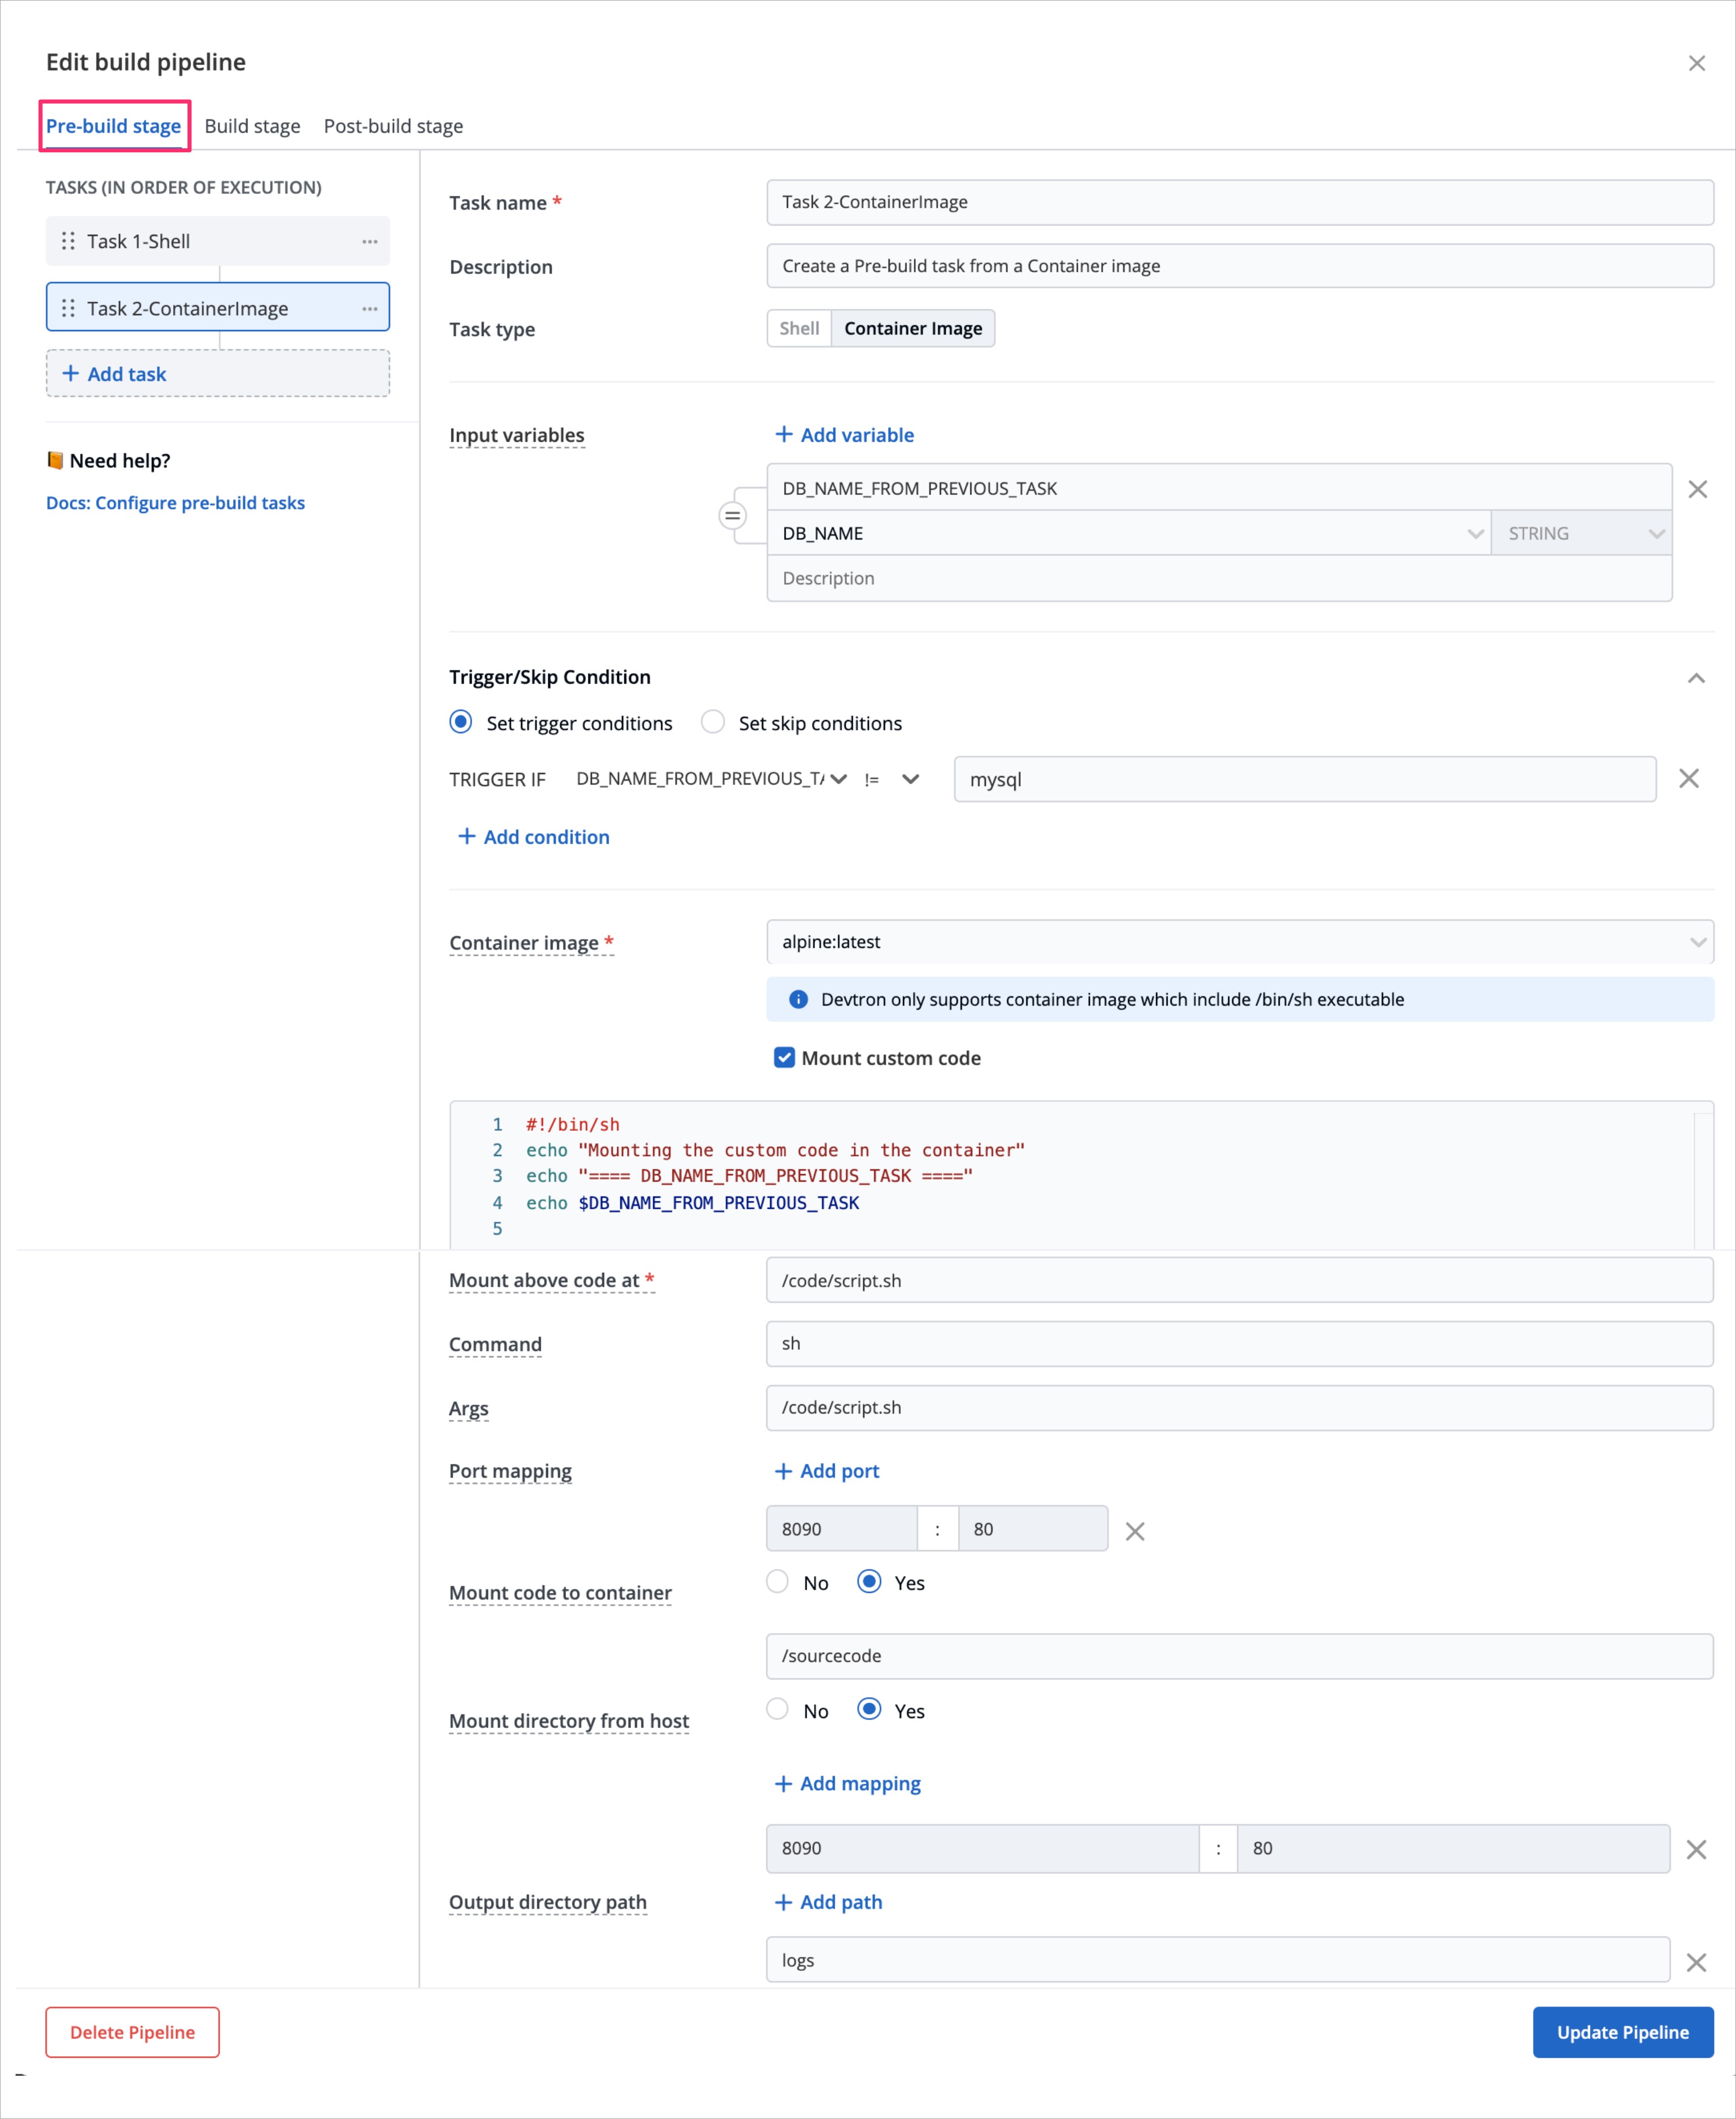The height and width of the screenshot is (2119, 1736).
Task: Edit the logs output directory field
Action: point(1218,1960)
